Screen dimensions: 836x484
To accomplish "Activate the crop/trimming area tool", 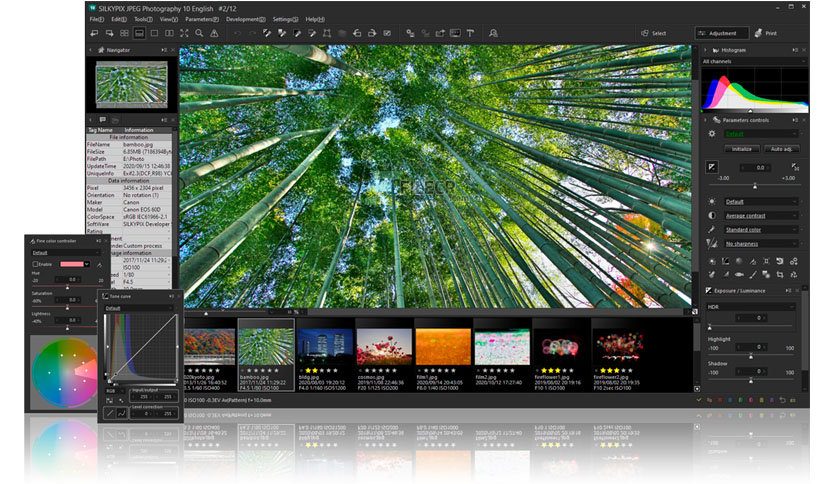I will click(x=327, y=33).
